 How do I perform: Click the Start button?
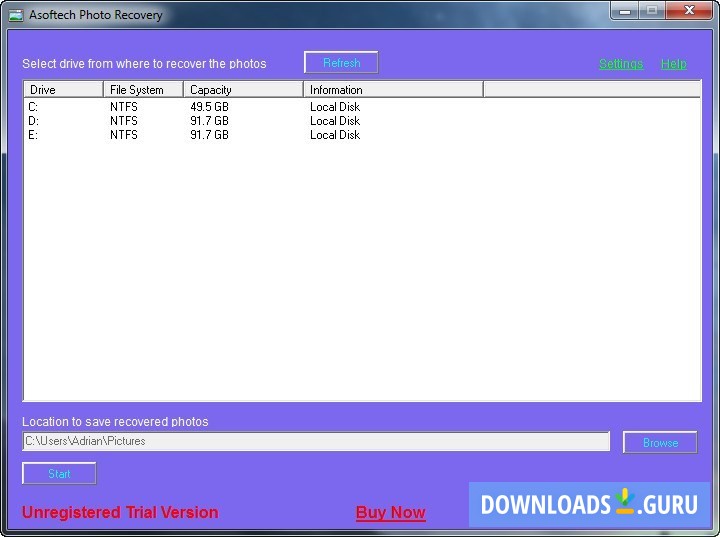[59, 474]
